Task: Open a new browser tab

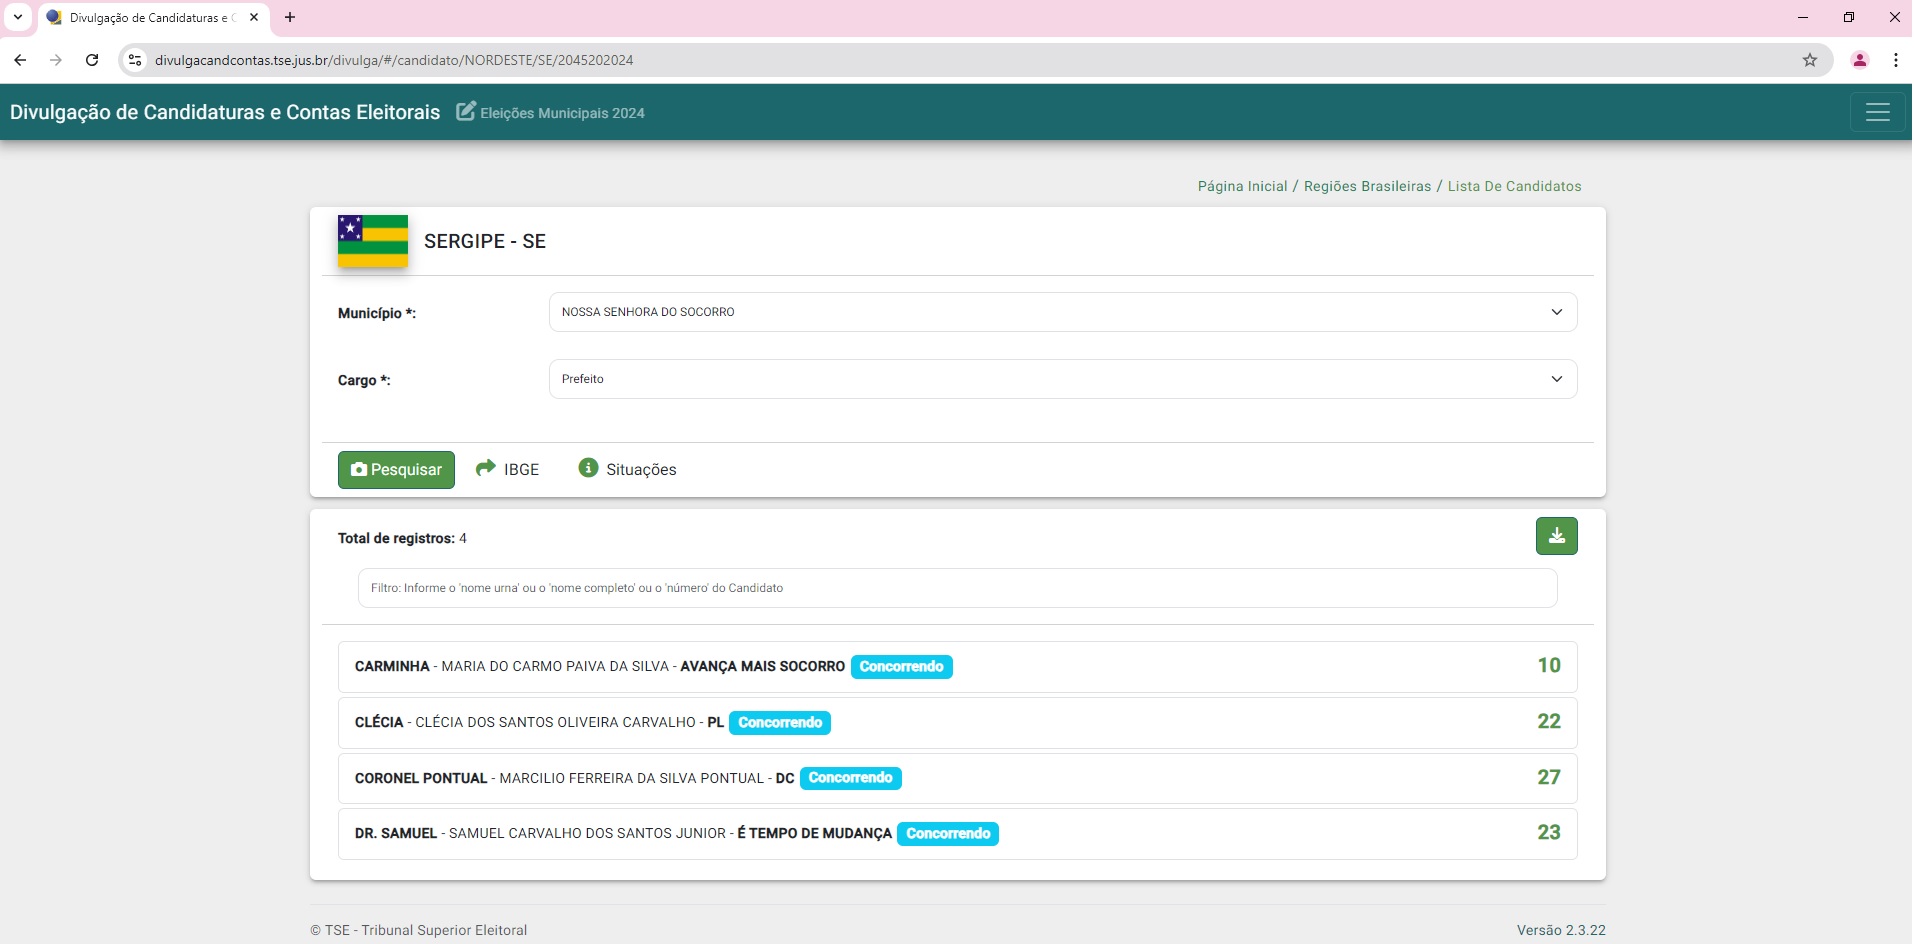Action: point(290,17)
